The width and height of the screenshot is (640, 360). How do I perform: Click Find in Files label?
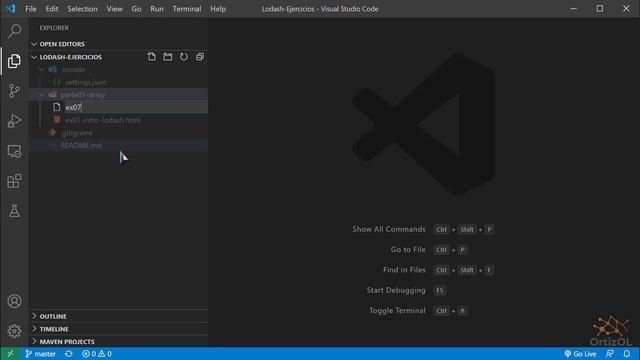click(x=404, y=270)
